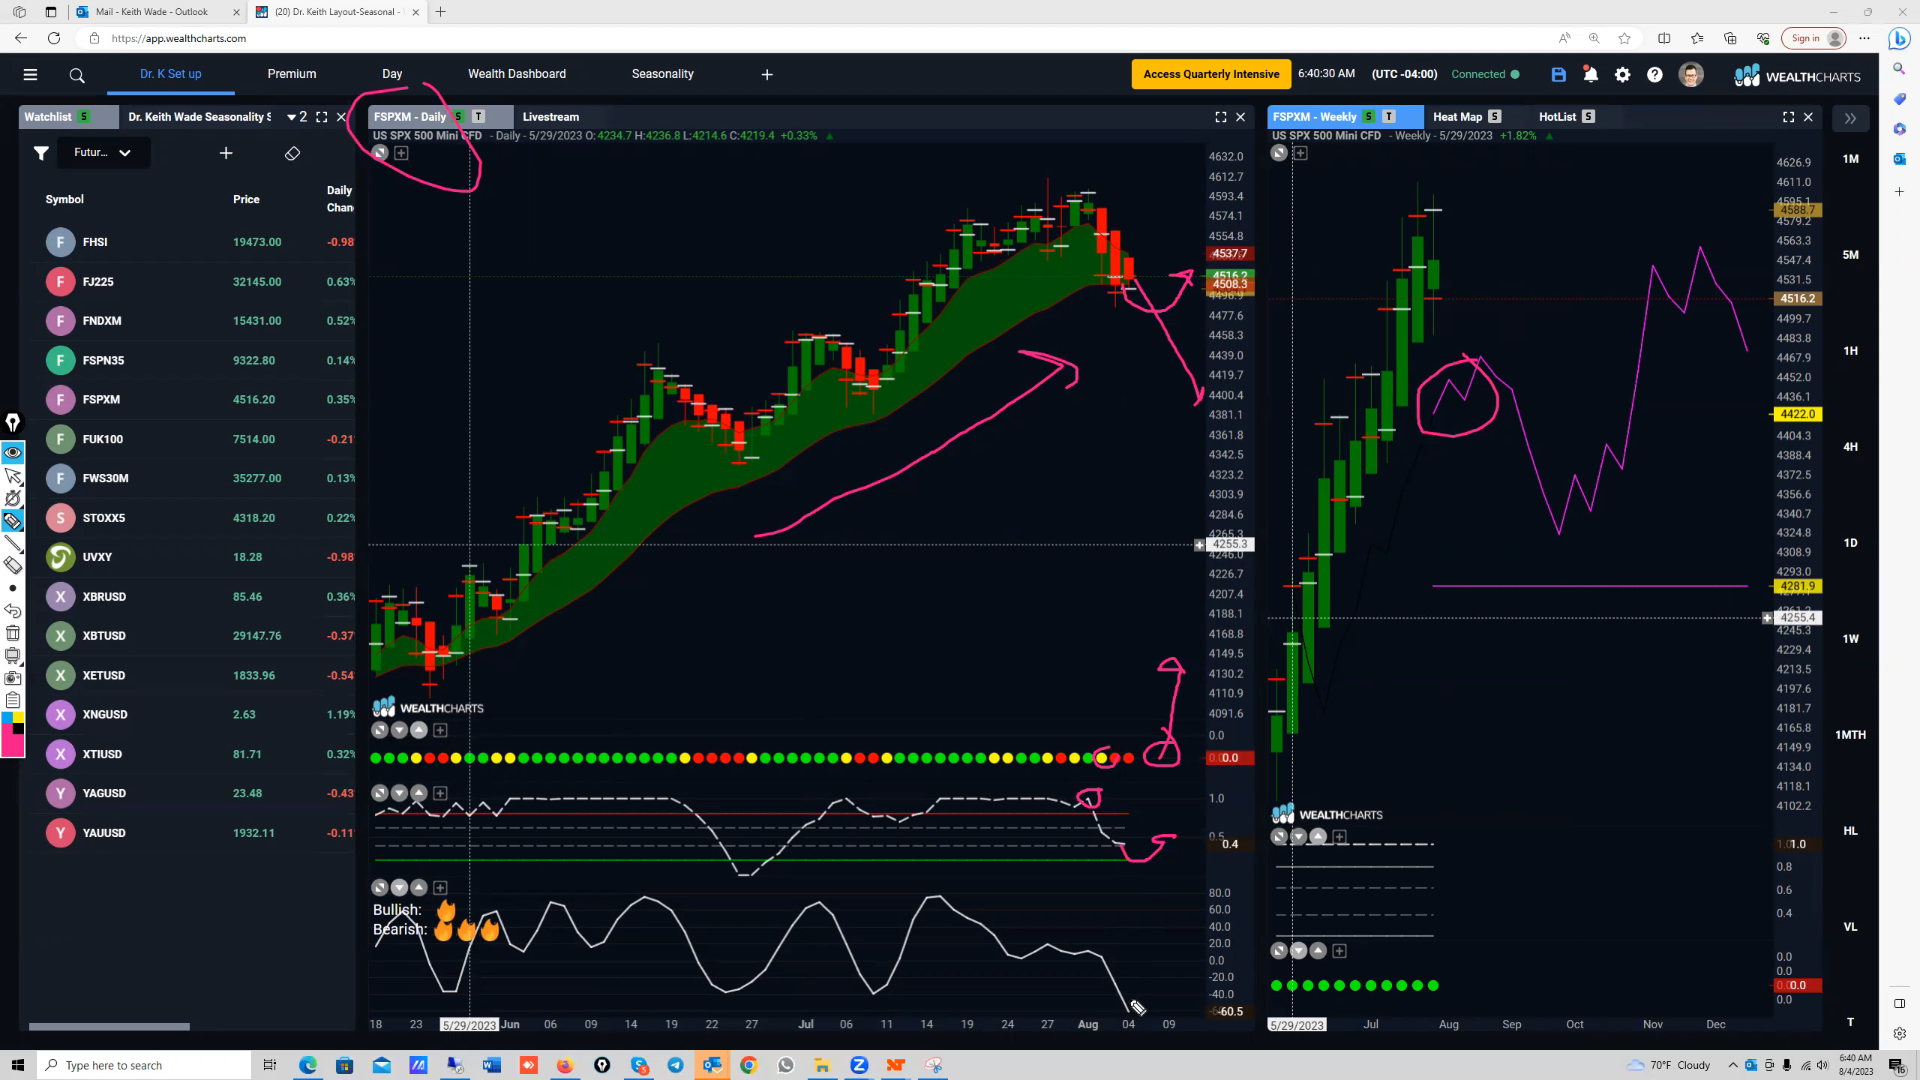This screenshot has height=1080, width=1920.
Task: Toggle the timer-off tool in drawing toolbar
Action: coord(13,498)
